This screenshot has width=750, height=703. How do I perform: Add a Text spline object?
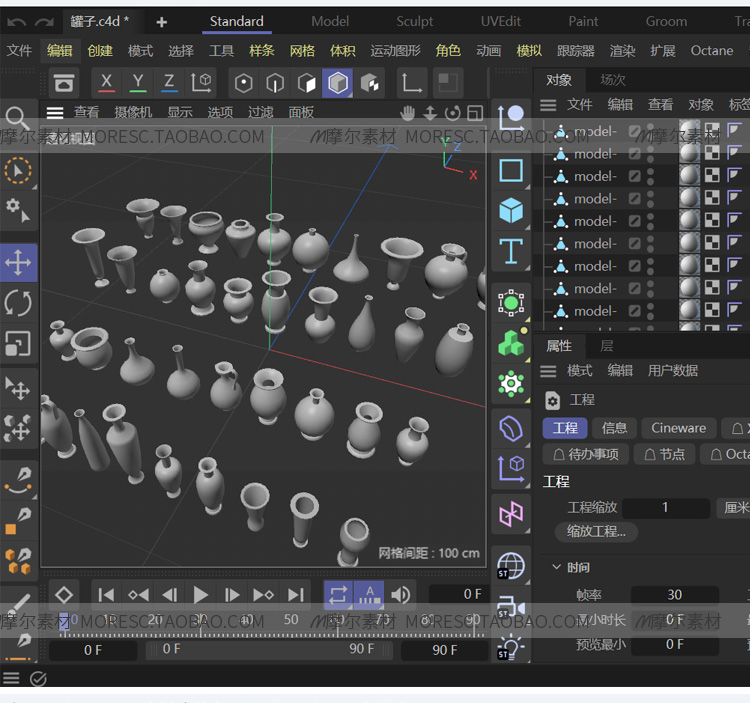511,251
